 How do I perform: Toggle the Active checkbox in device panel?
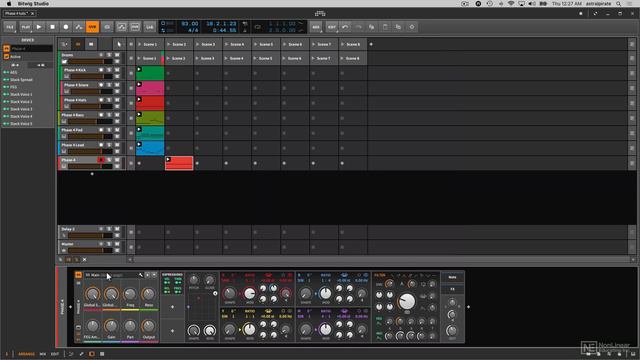[x=6, y=57]
